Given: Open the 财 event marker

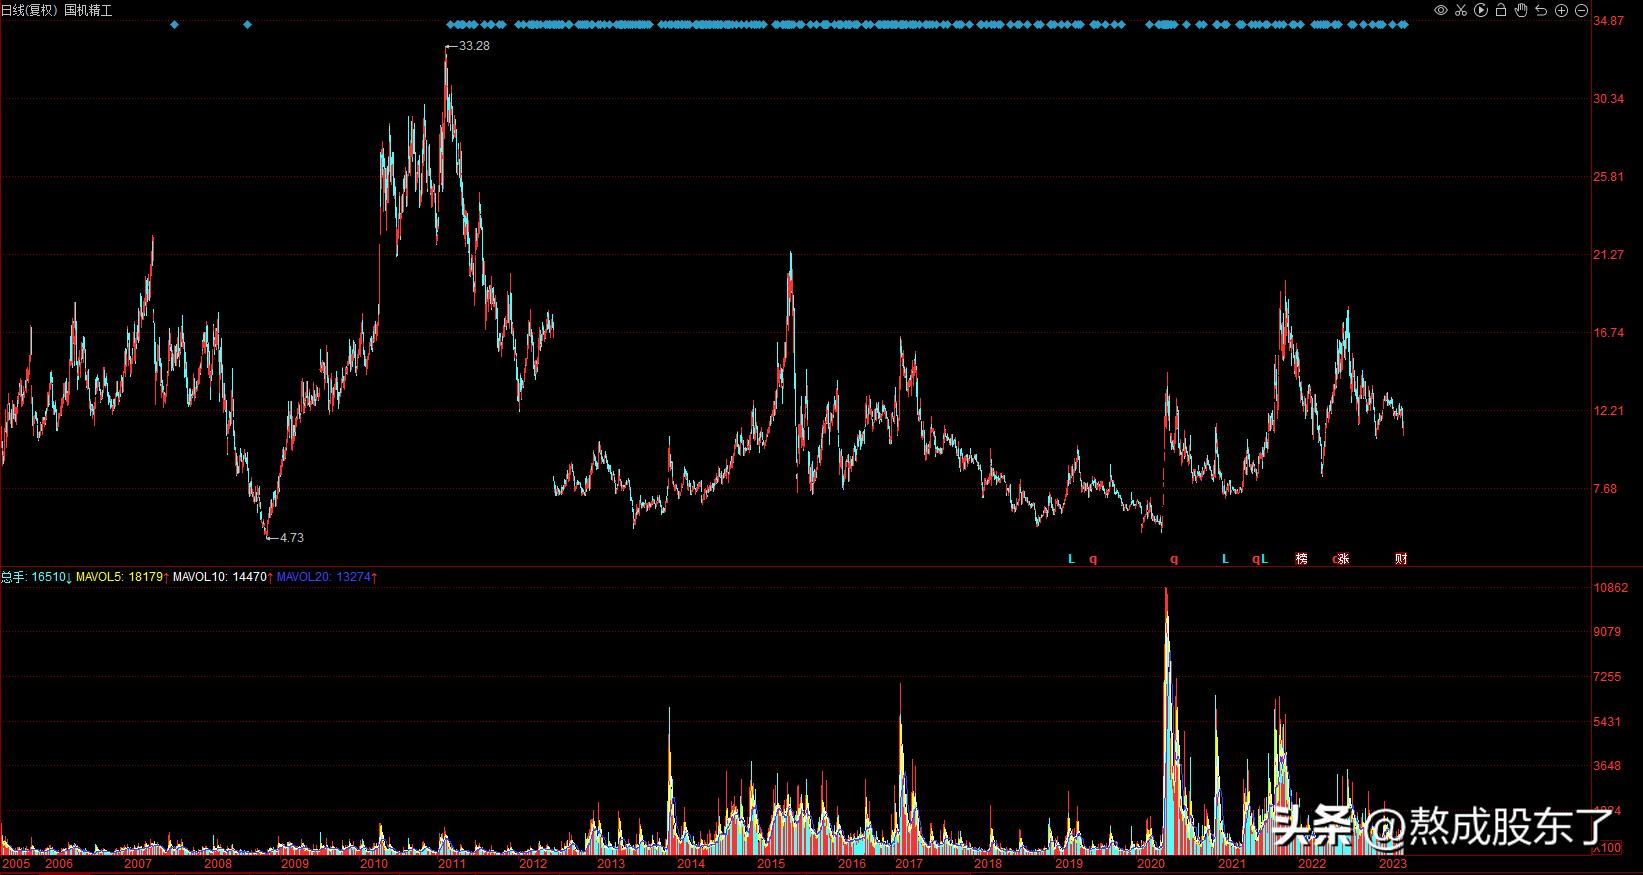Looking at the screenshot, I should click(x=1401, y=558).
